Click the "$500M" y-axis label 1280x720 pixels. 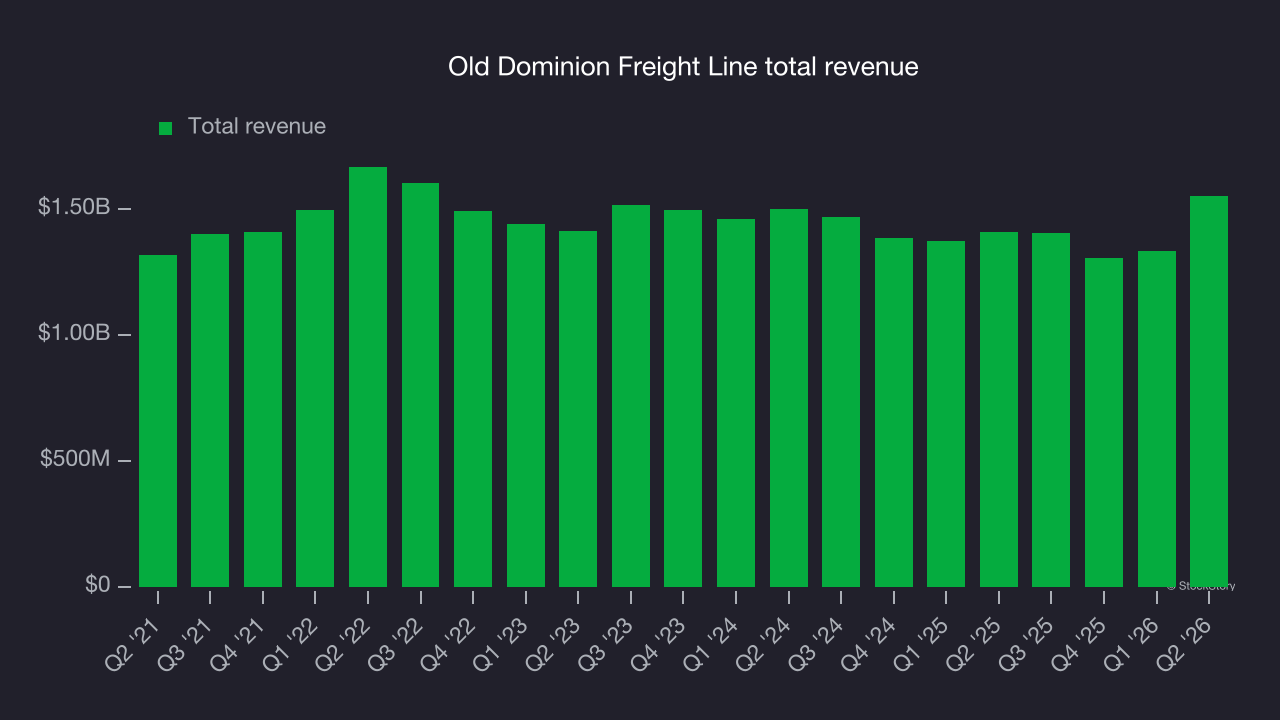click(x=76, y=460)
